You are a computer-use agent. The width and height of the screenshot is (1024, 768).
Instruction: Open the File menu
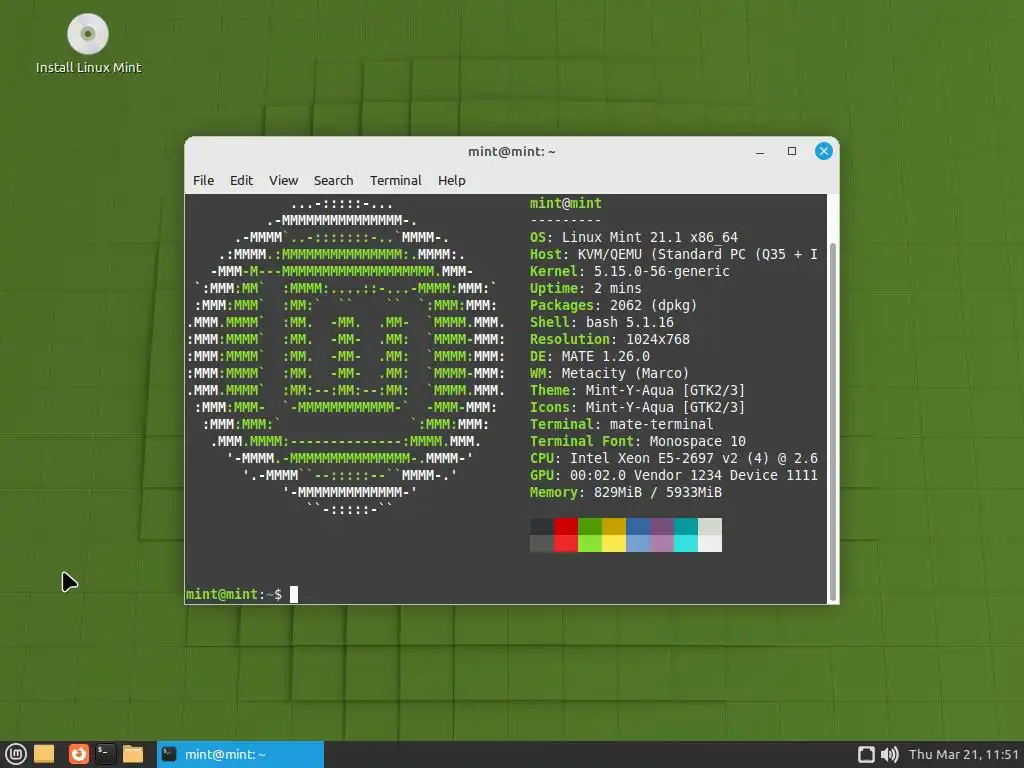[203, 180]
